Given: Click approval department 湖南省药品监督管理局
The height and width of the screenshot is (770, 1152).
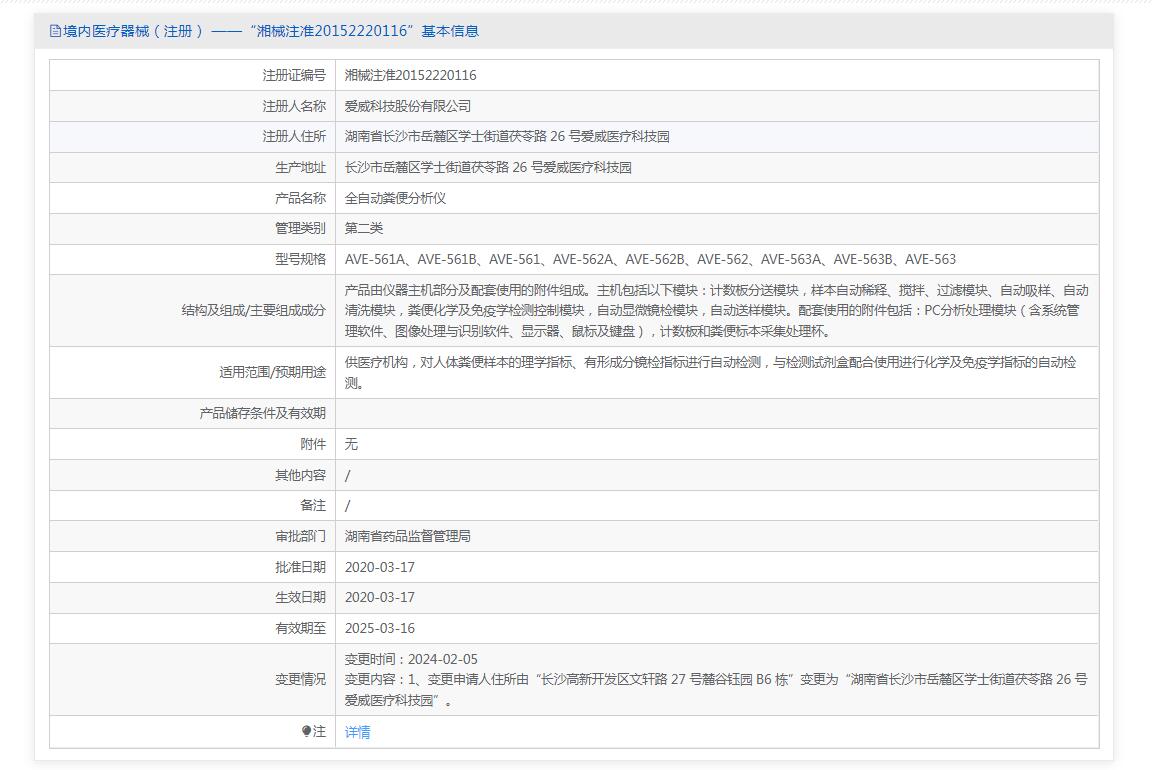Looking at the screenshot, I should (x=407, y=536).
